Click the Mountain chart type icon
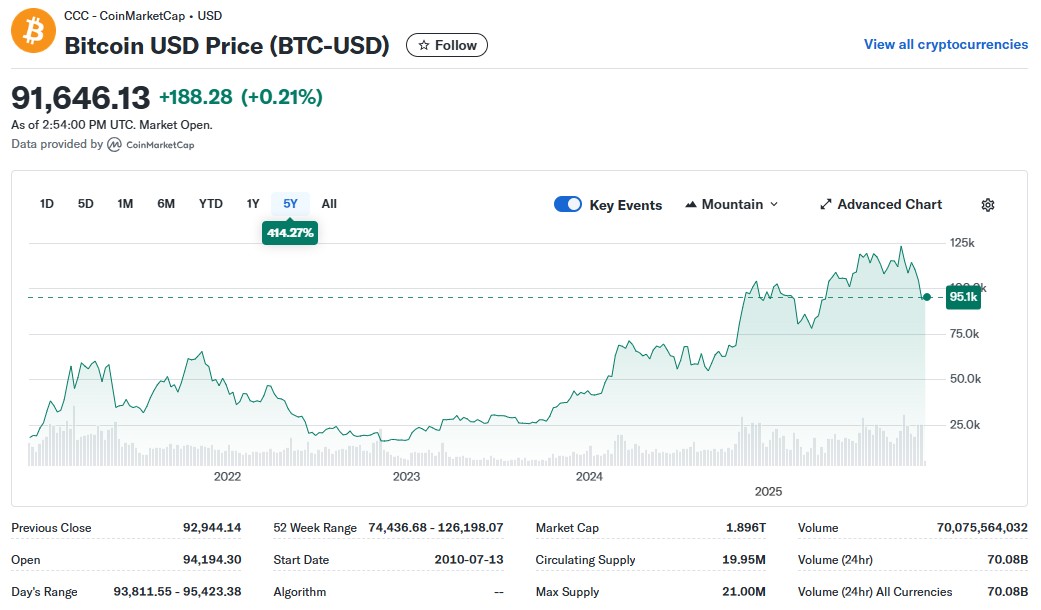 (x=691, y=205)
